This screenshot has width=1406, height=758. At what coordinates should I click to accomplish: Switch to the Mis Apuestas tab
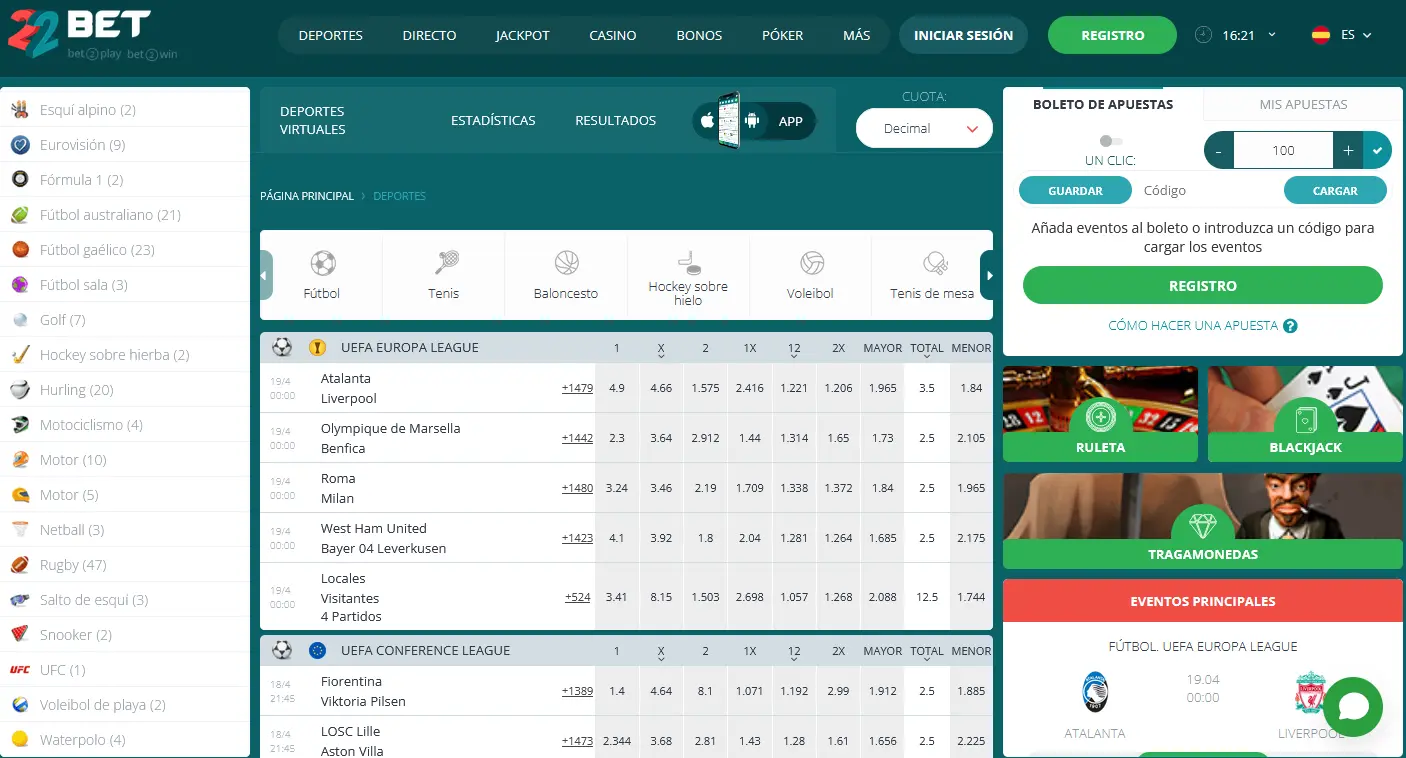point(1302,104)
